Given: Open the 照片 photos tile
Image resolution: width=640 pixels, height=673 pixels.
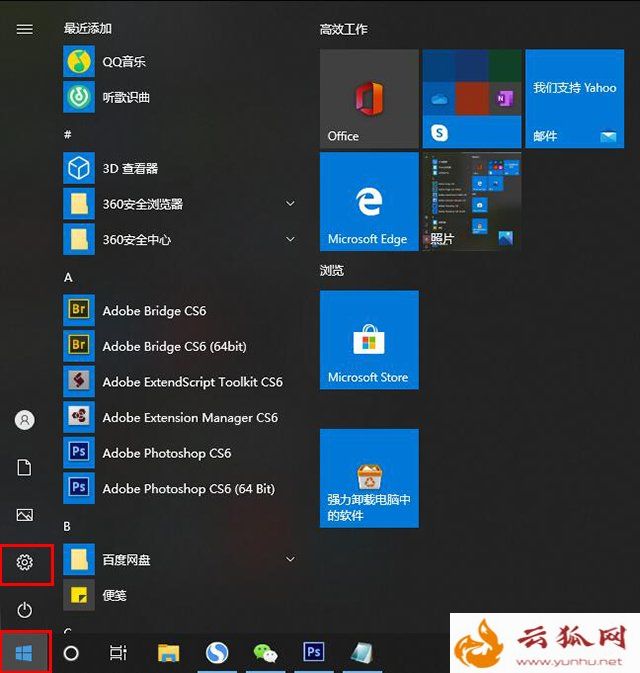Looking at the screenshot, I should click(x=472, y=201).
